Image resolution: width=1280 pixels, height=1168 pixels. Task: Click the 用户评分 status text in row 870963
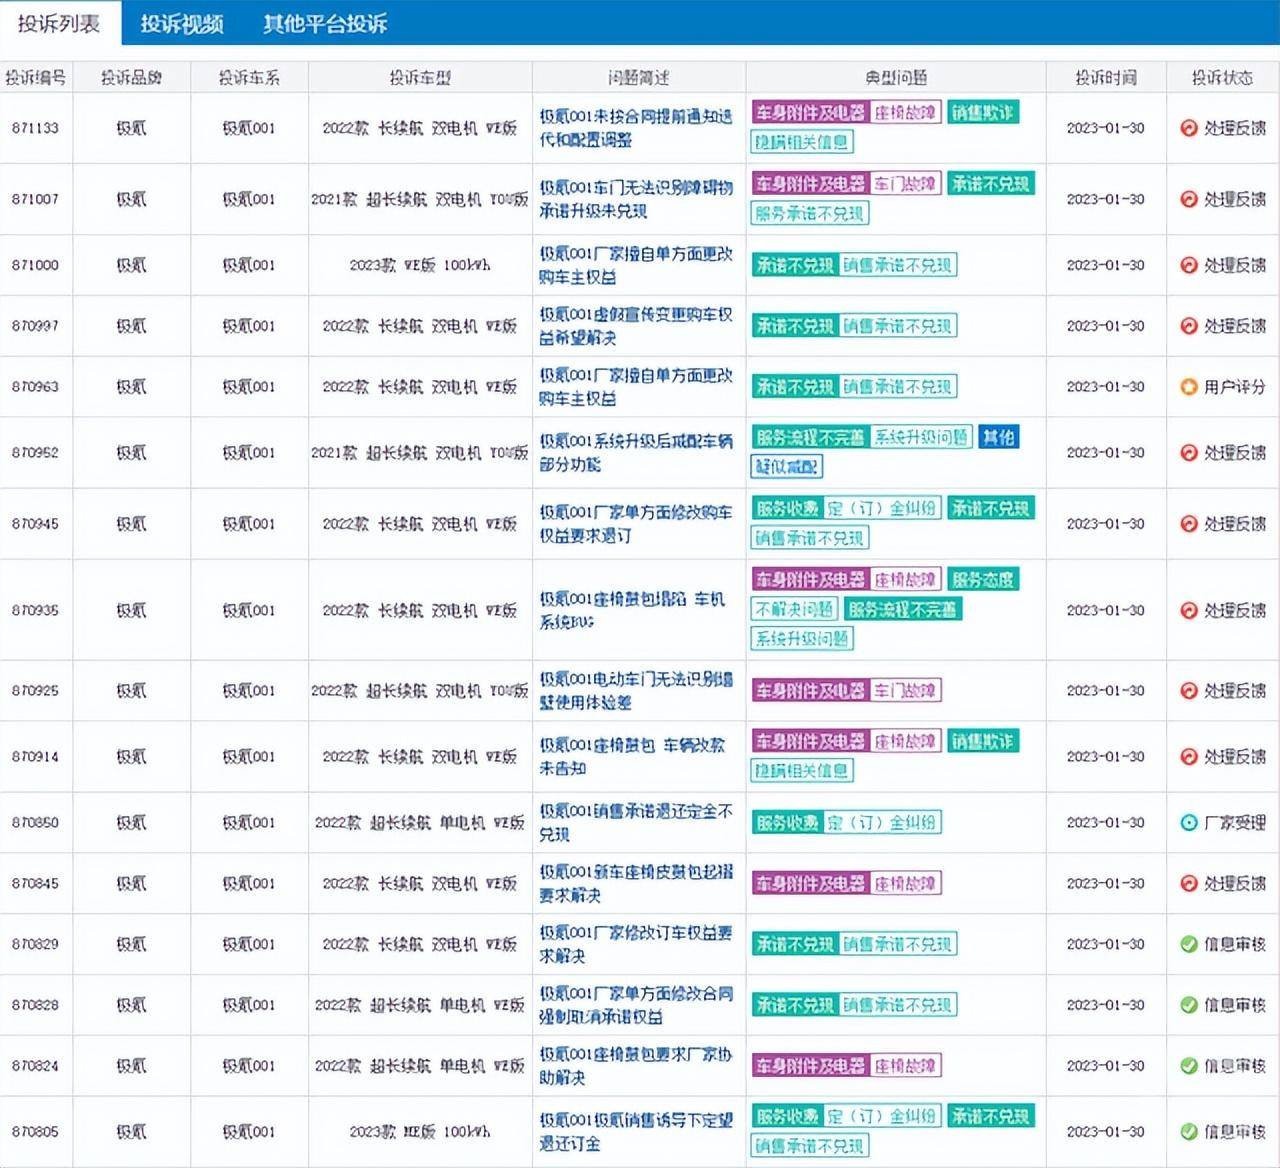click(x=1234, y=387)
